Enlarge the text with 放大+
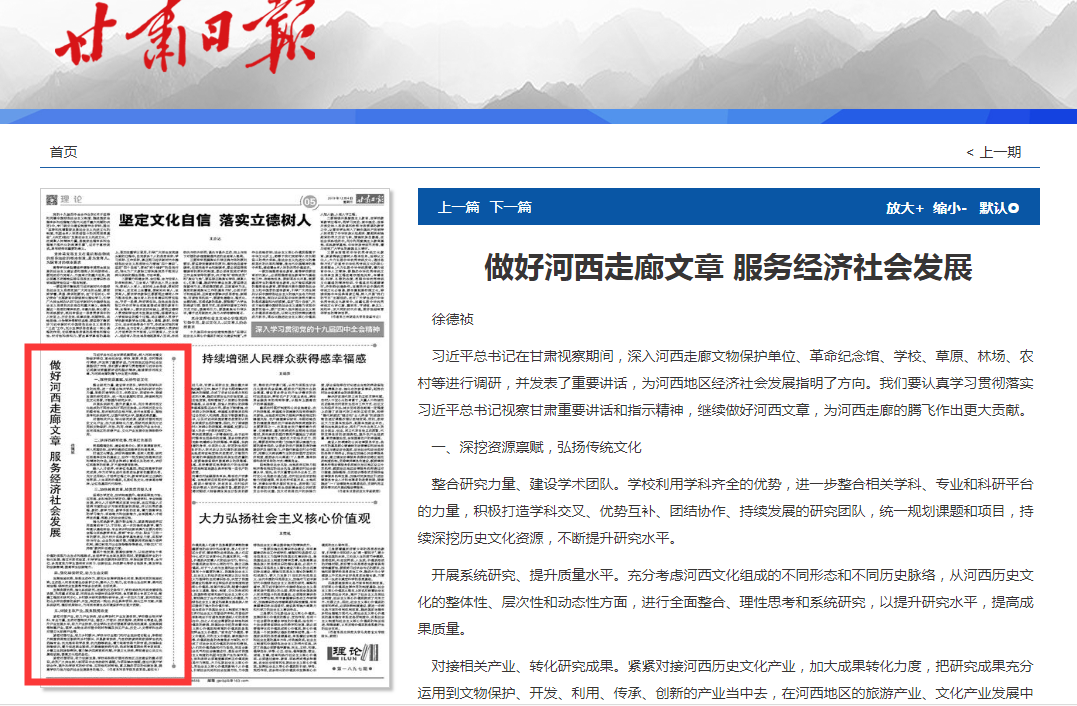This screenshot has width=1077, height=706. [x=905, y=207]
